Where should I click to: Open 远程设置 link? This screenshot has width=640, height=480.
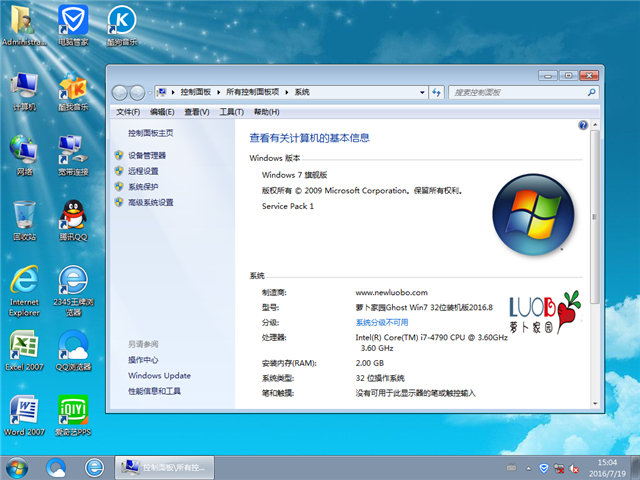click(143, 171)
